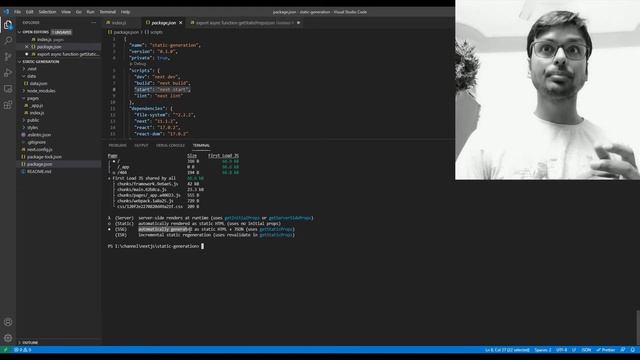Open the Search view in the activity bar

[x=8, y=40]
